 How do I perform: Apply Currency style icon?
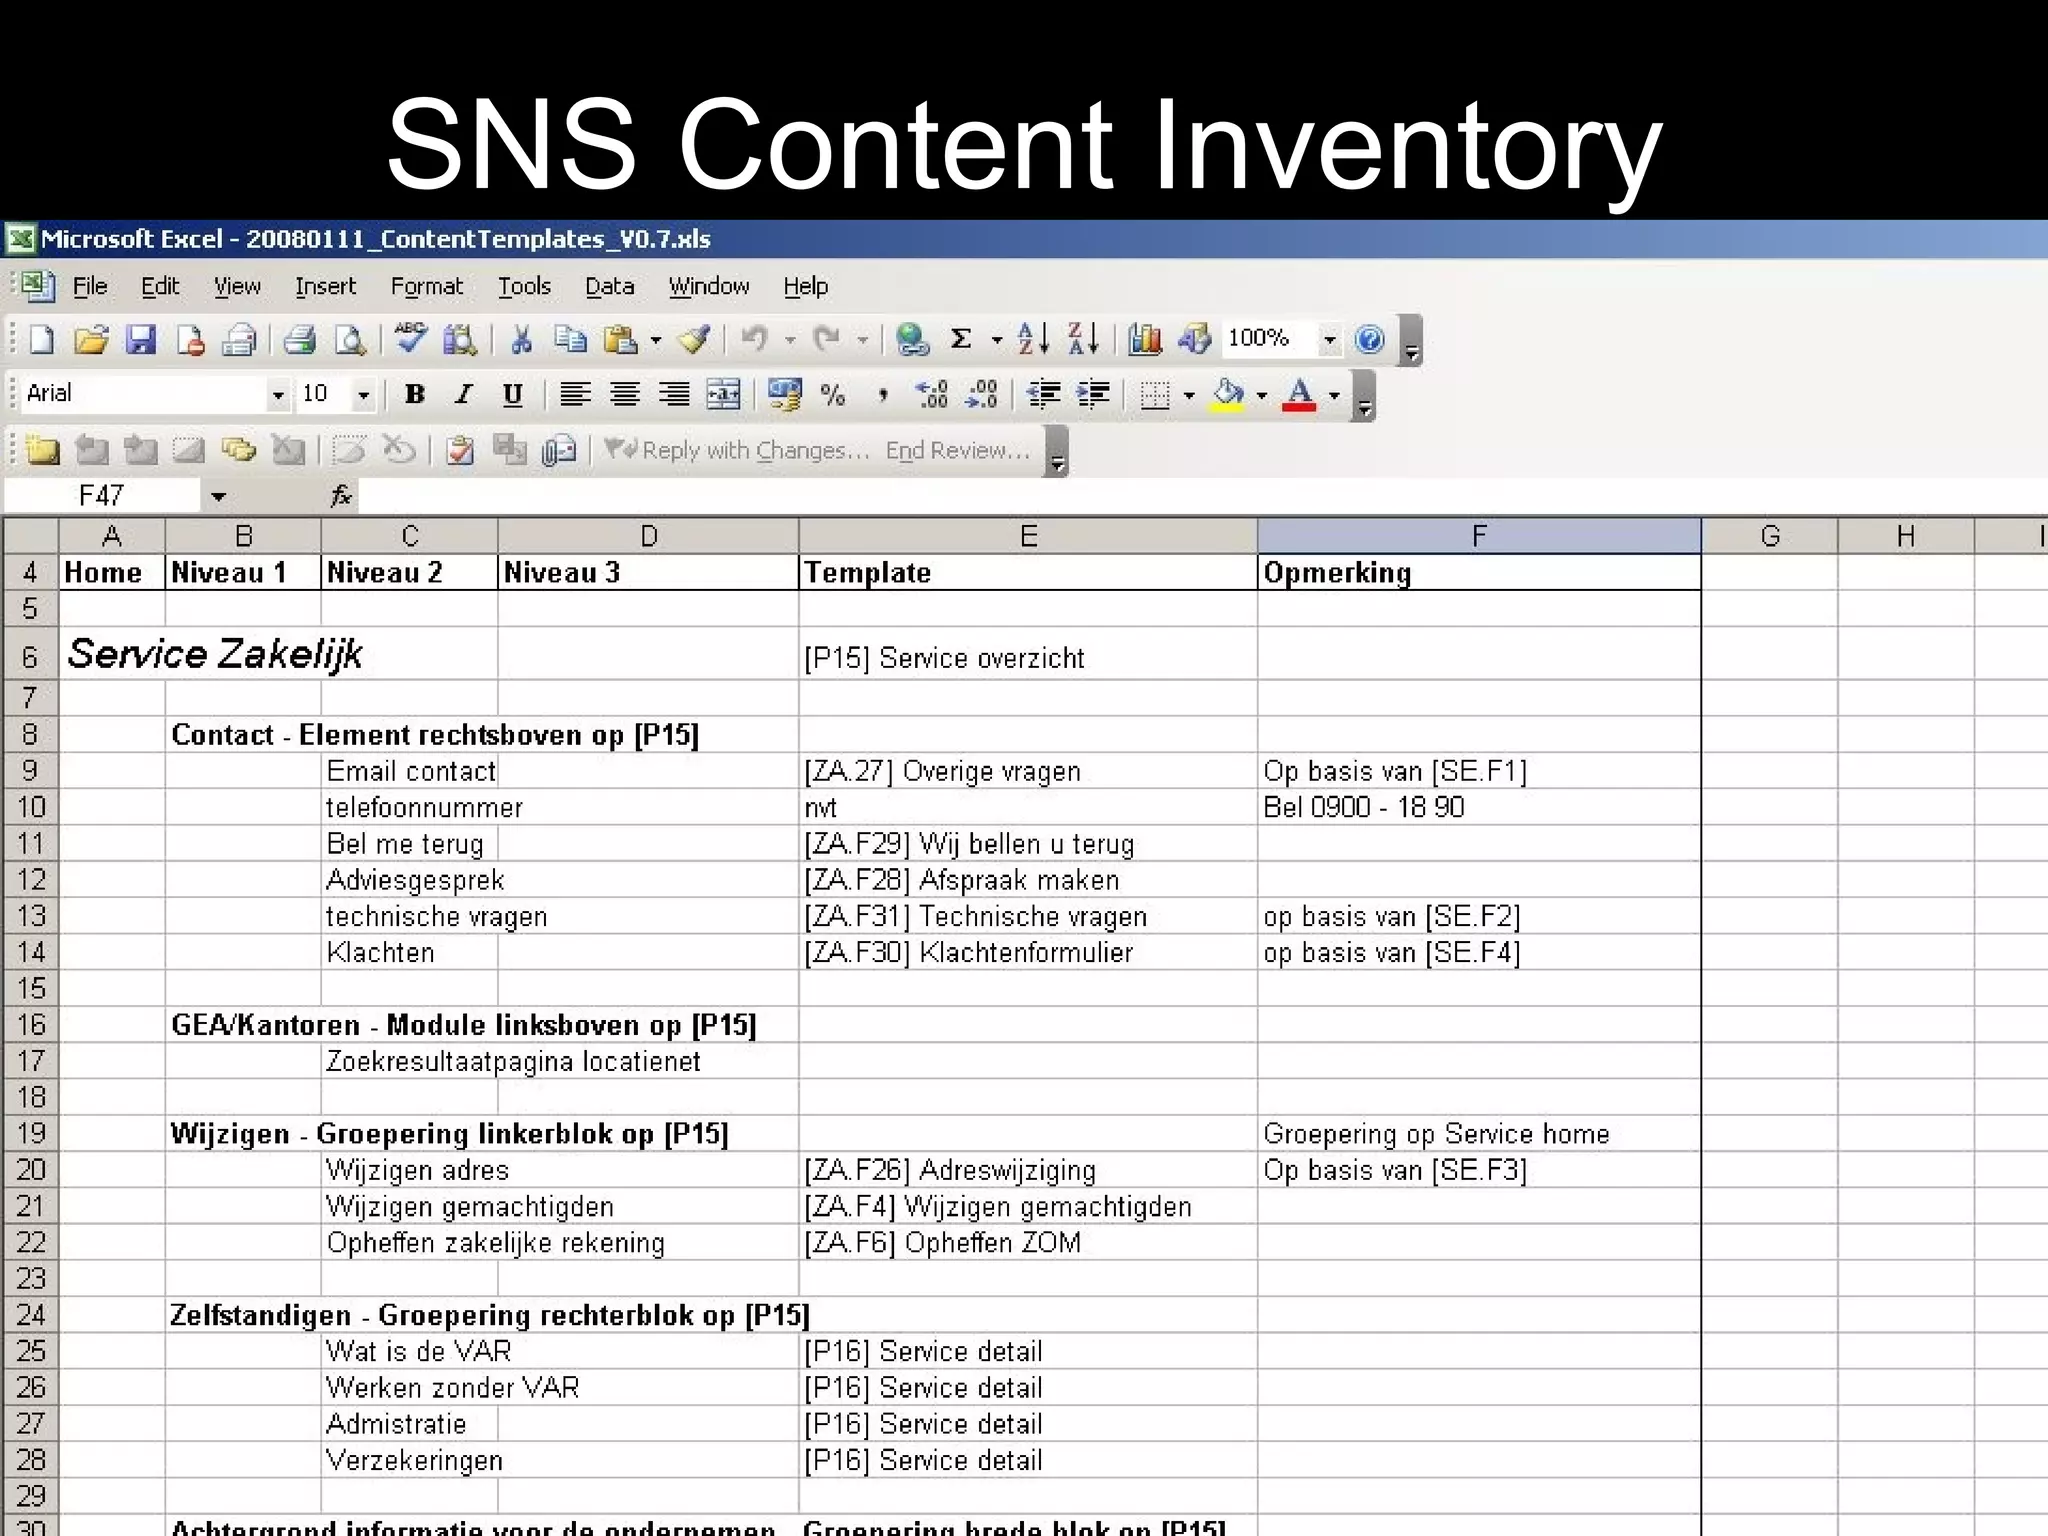point(784,395)
